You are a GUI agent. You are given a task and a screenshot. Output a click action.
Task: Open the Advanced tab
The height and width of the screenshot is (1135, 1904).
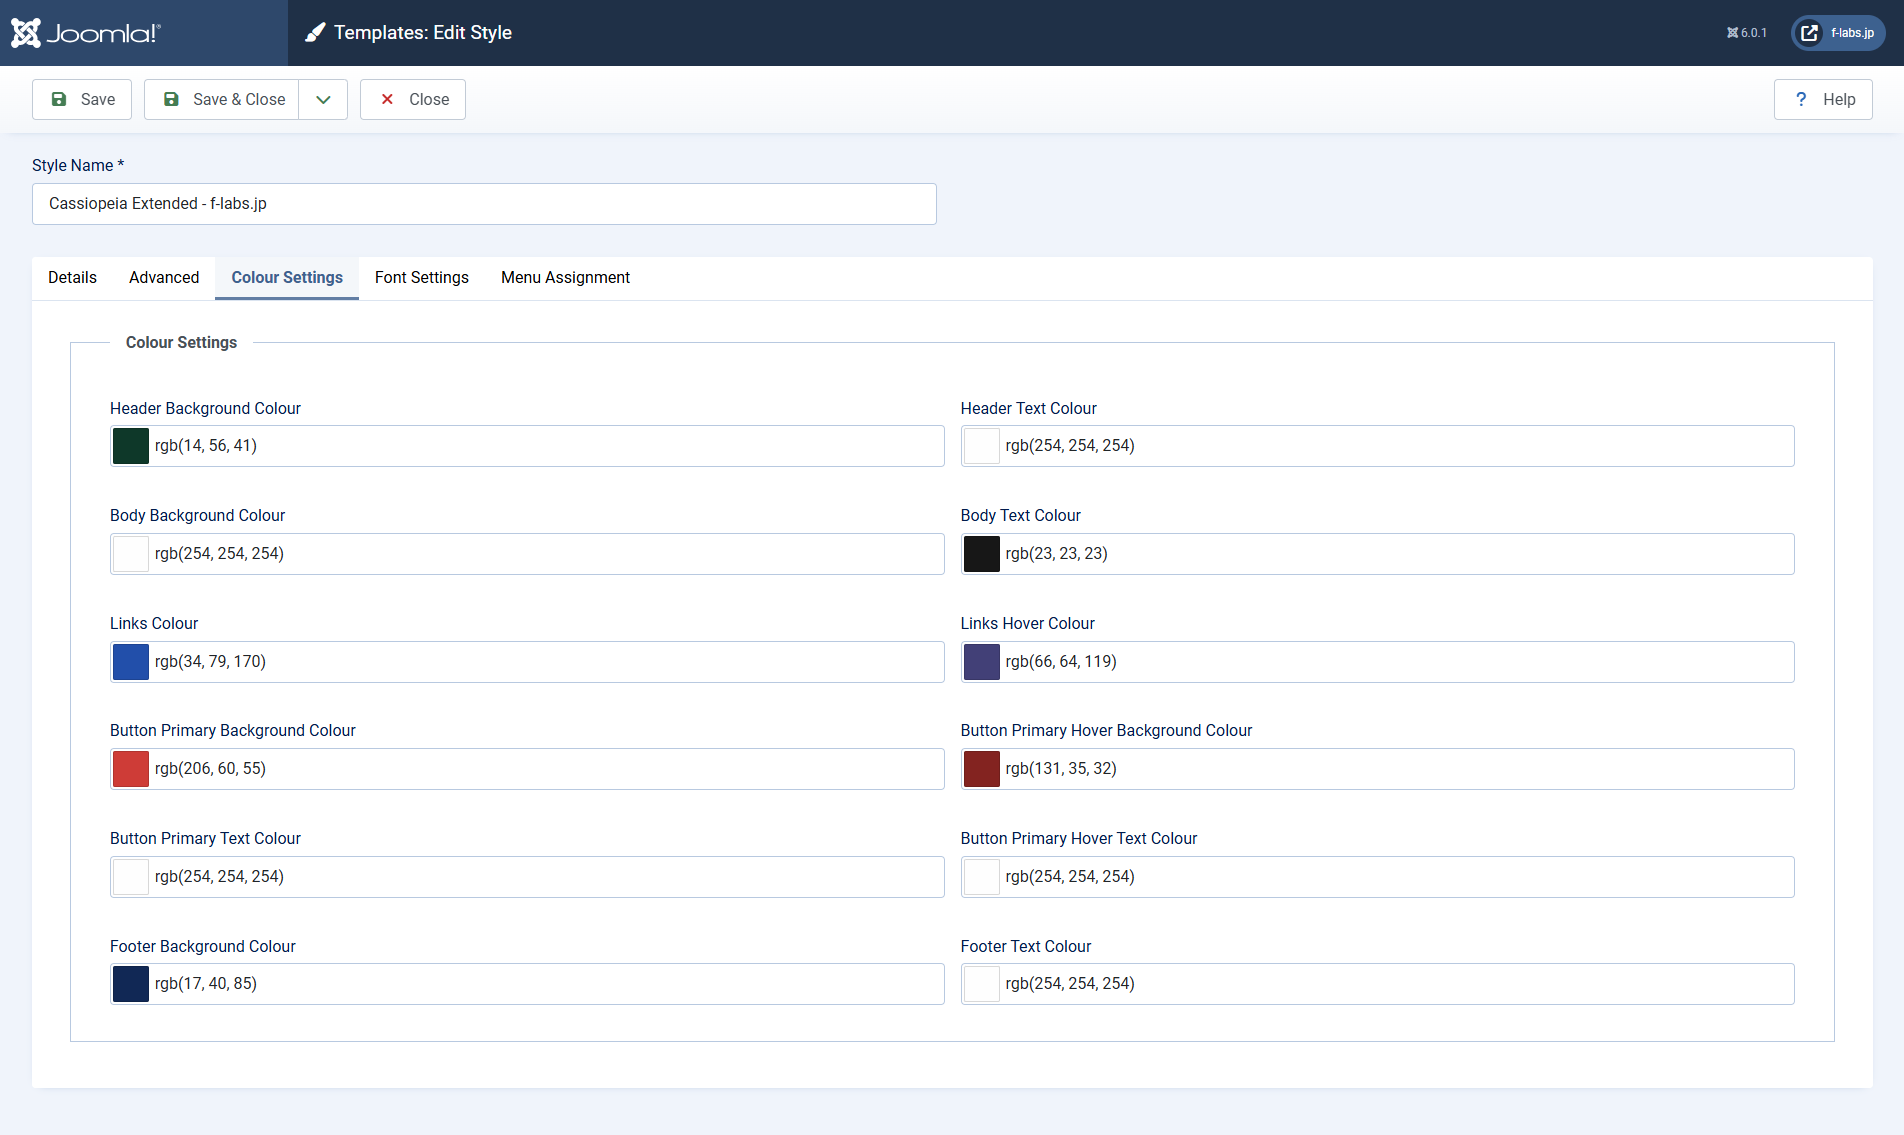(x=164, y=277)
